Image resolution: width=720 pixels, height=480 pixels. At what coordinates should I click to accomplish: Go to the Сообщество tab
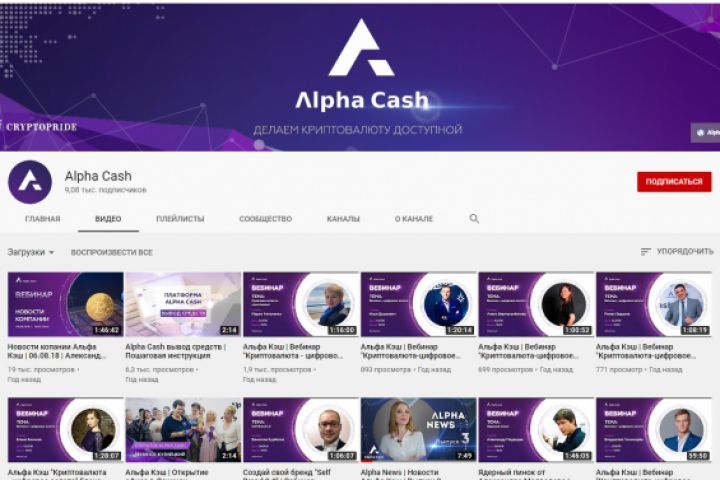pos(265,219)
